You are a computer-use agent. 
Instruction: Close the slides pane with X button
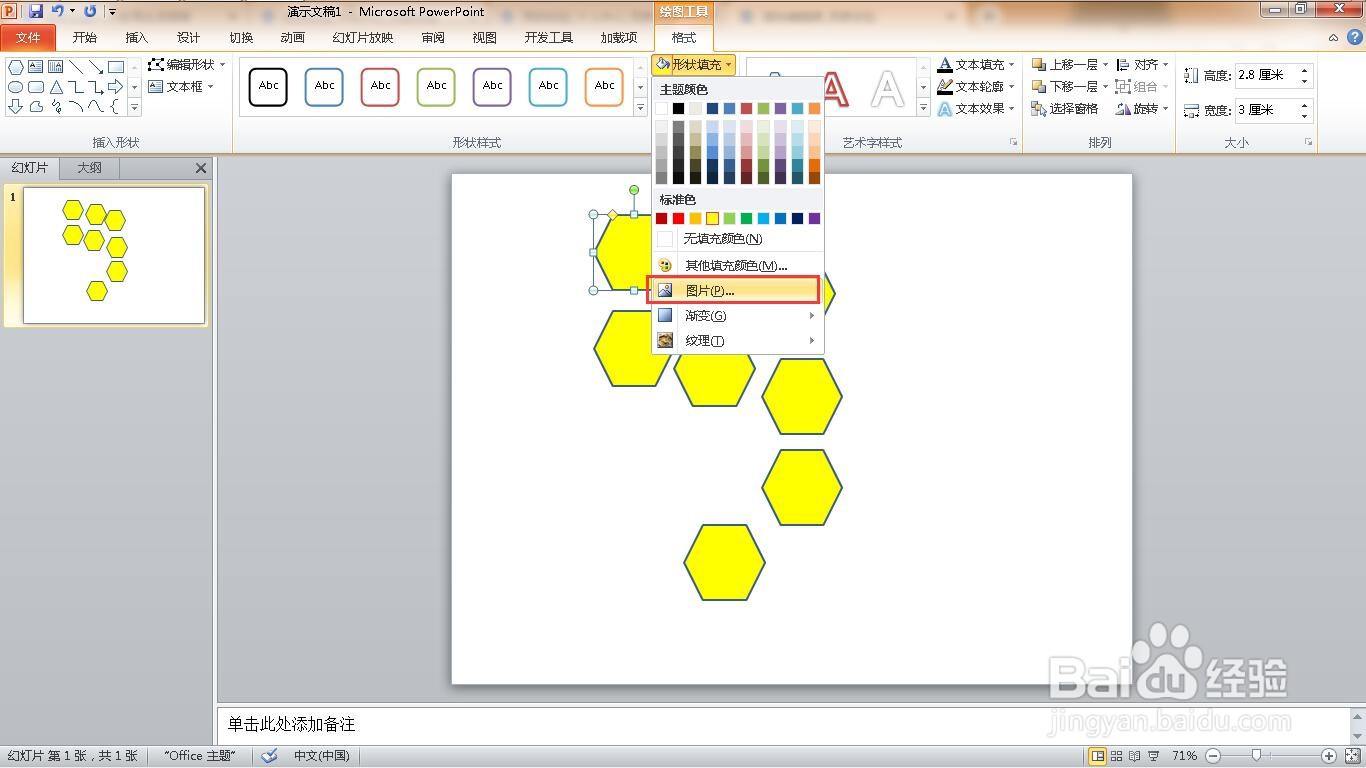click(201, 168)
